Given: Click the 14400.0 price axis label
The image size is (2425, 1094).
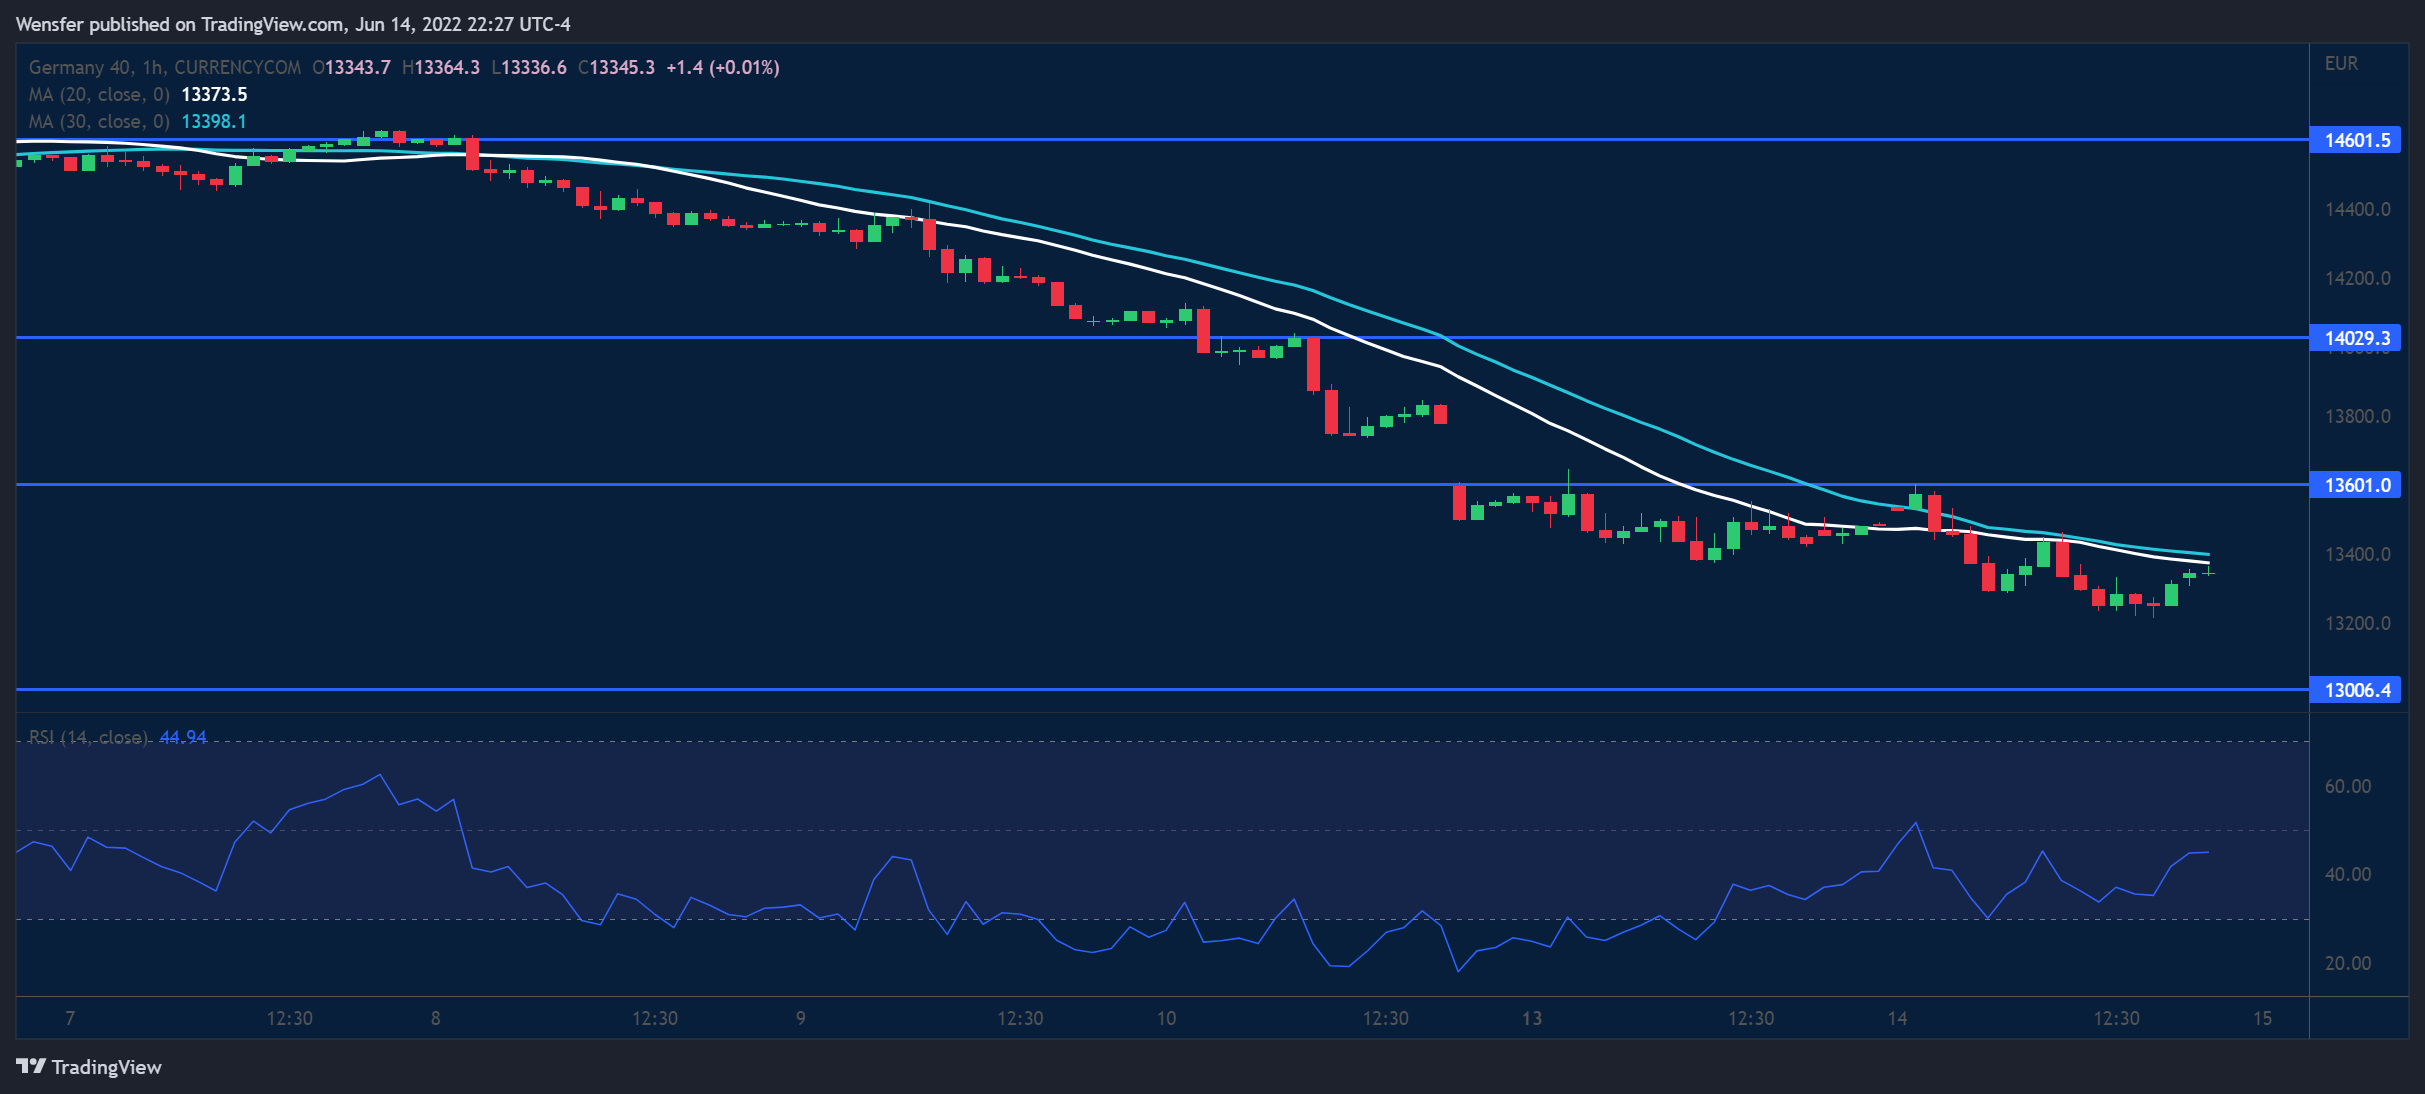Looking at the screenshot, I should pos(2357,209).
